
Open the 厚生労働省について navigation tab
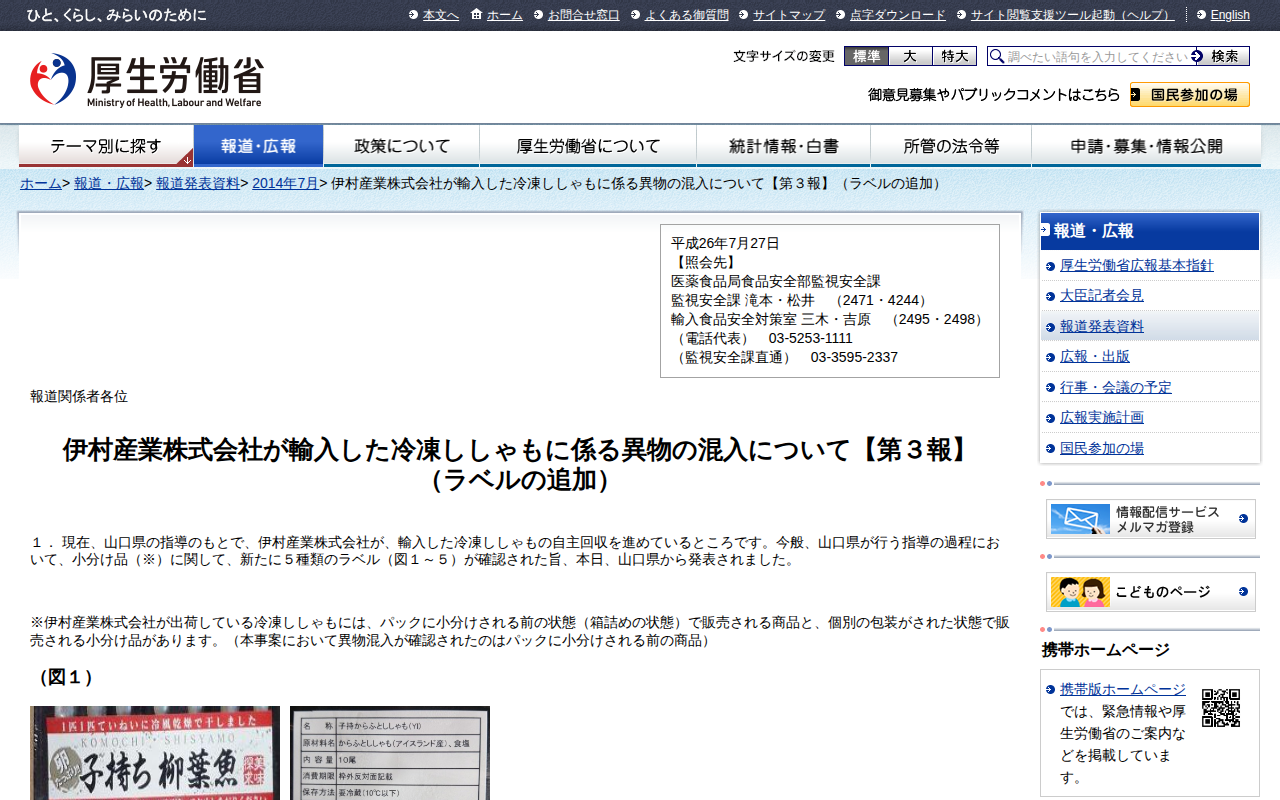(x=588, y=146)
